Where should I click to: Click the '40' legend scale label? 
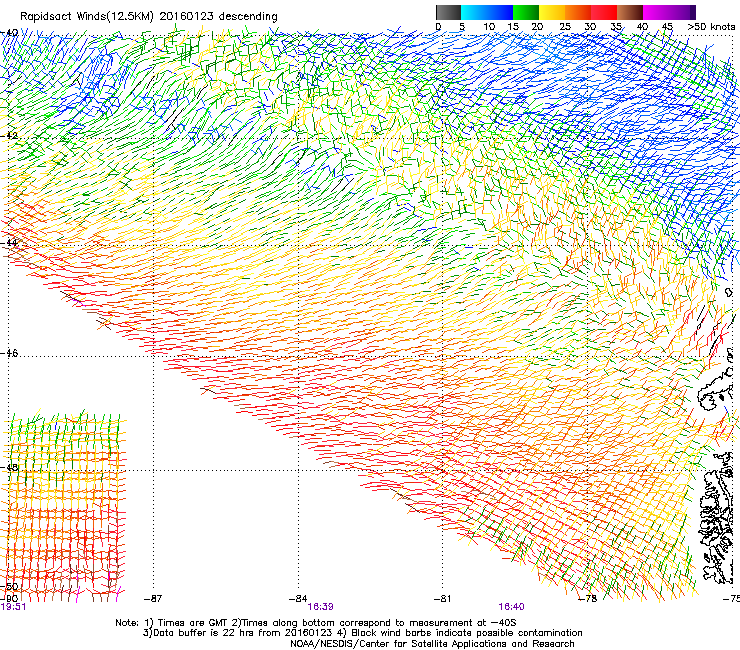pos(642,27)
